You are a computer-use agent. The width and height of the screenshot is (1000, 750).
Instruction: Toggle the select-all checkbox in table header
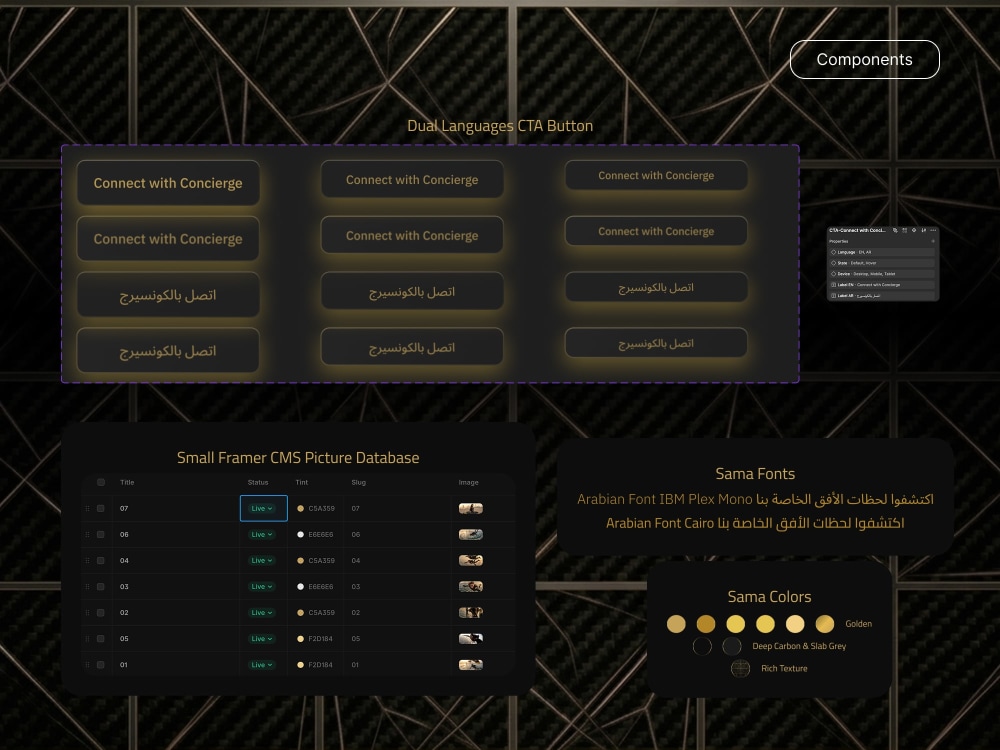[x=101, y=482]
